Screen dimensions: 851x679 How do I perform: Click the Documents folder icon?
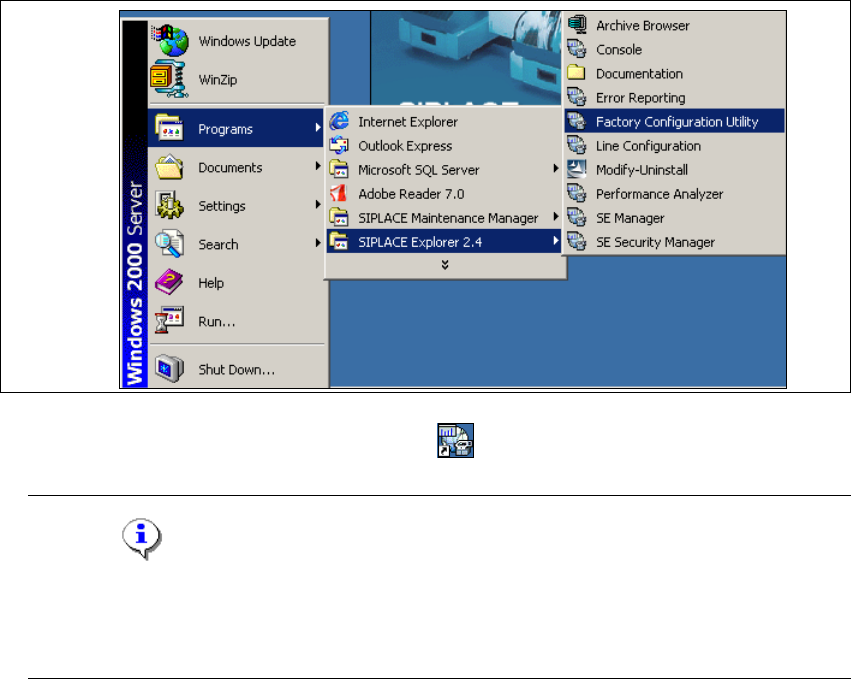(x=169, y=167)
